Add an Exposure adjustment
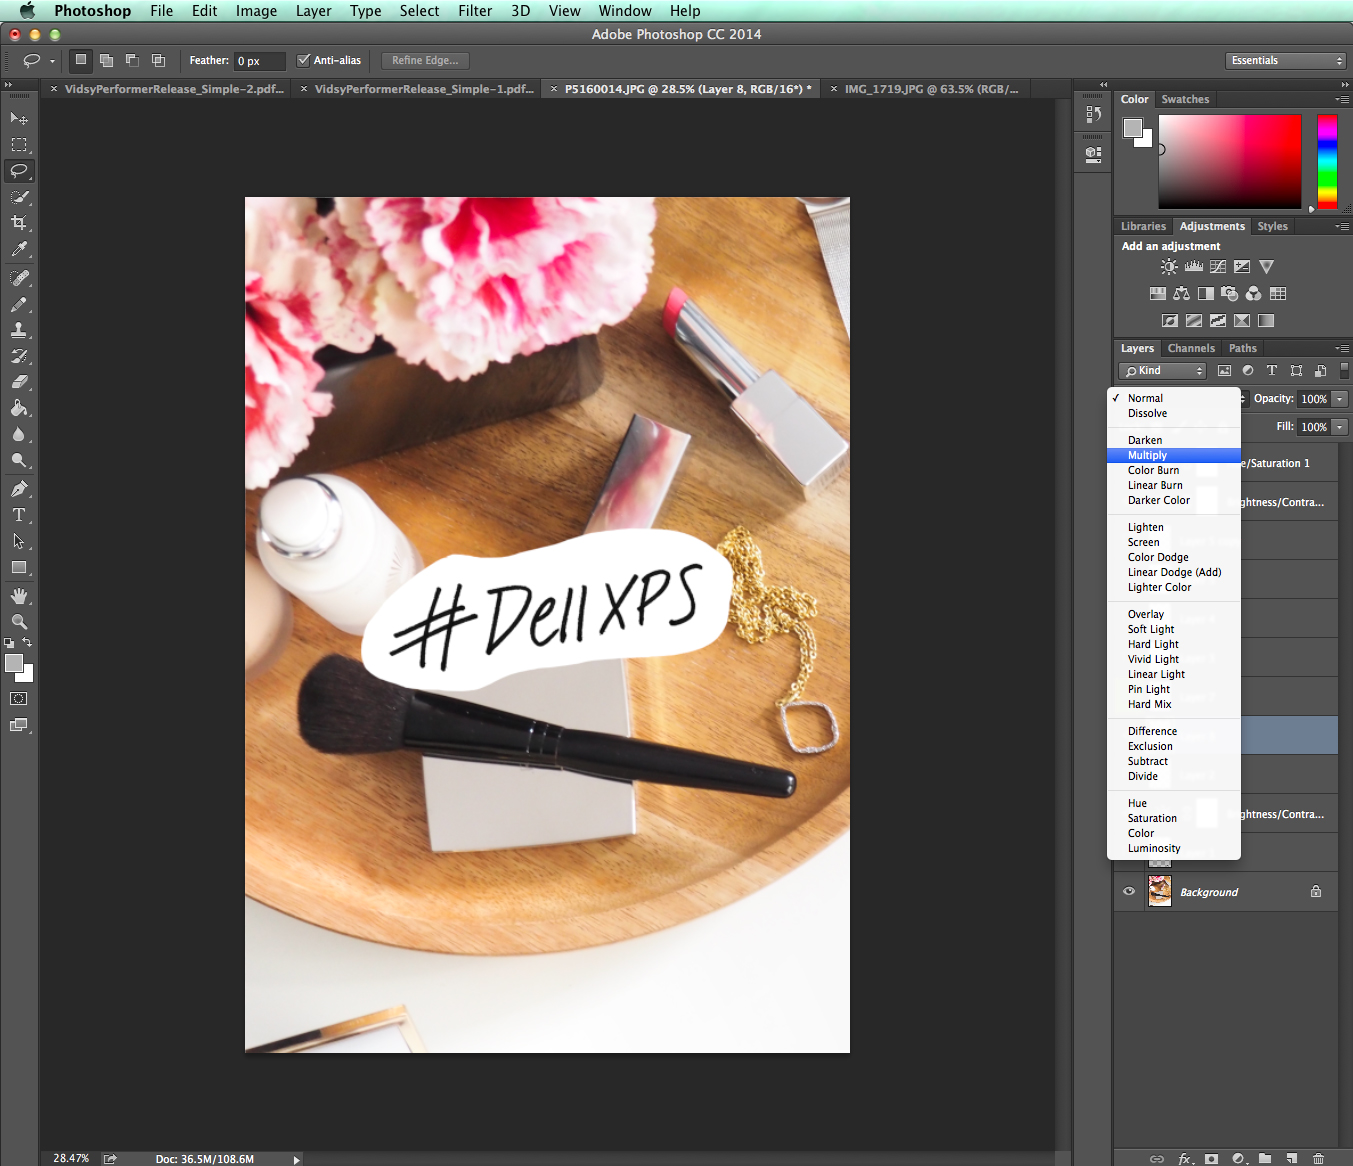Screen dimensions: 1353x1166 [x=1242, y=267]
